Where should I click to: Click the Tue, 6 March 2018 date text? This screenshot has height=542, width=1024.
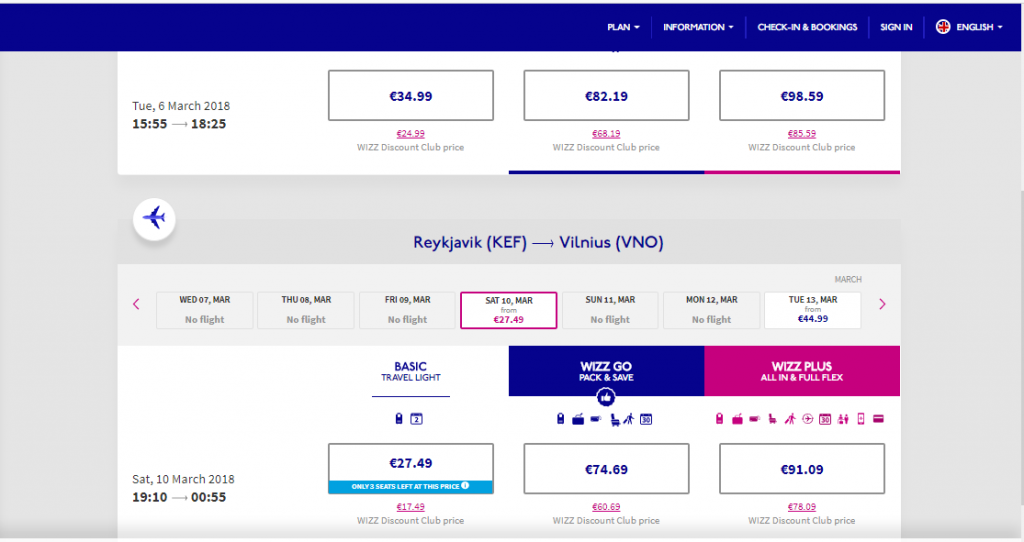point(181,106)
